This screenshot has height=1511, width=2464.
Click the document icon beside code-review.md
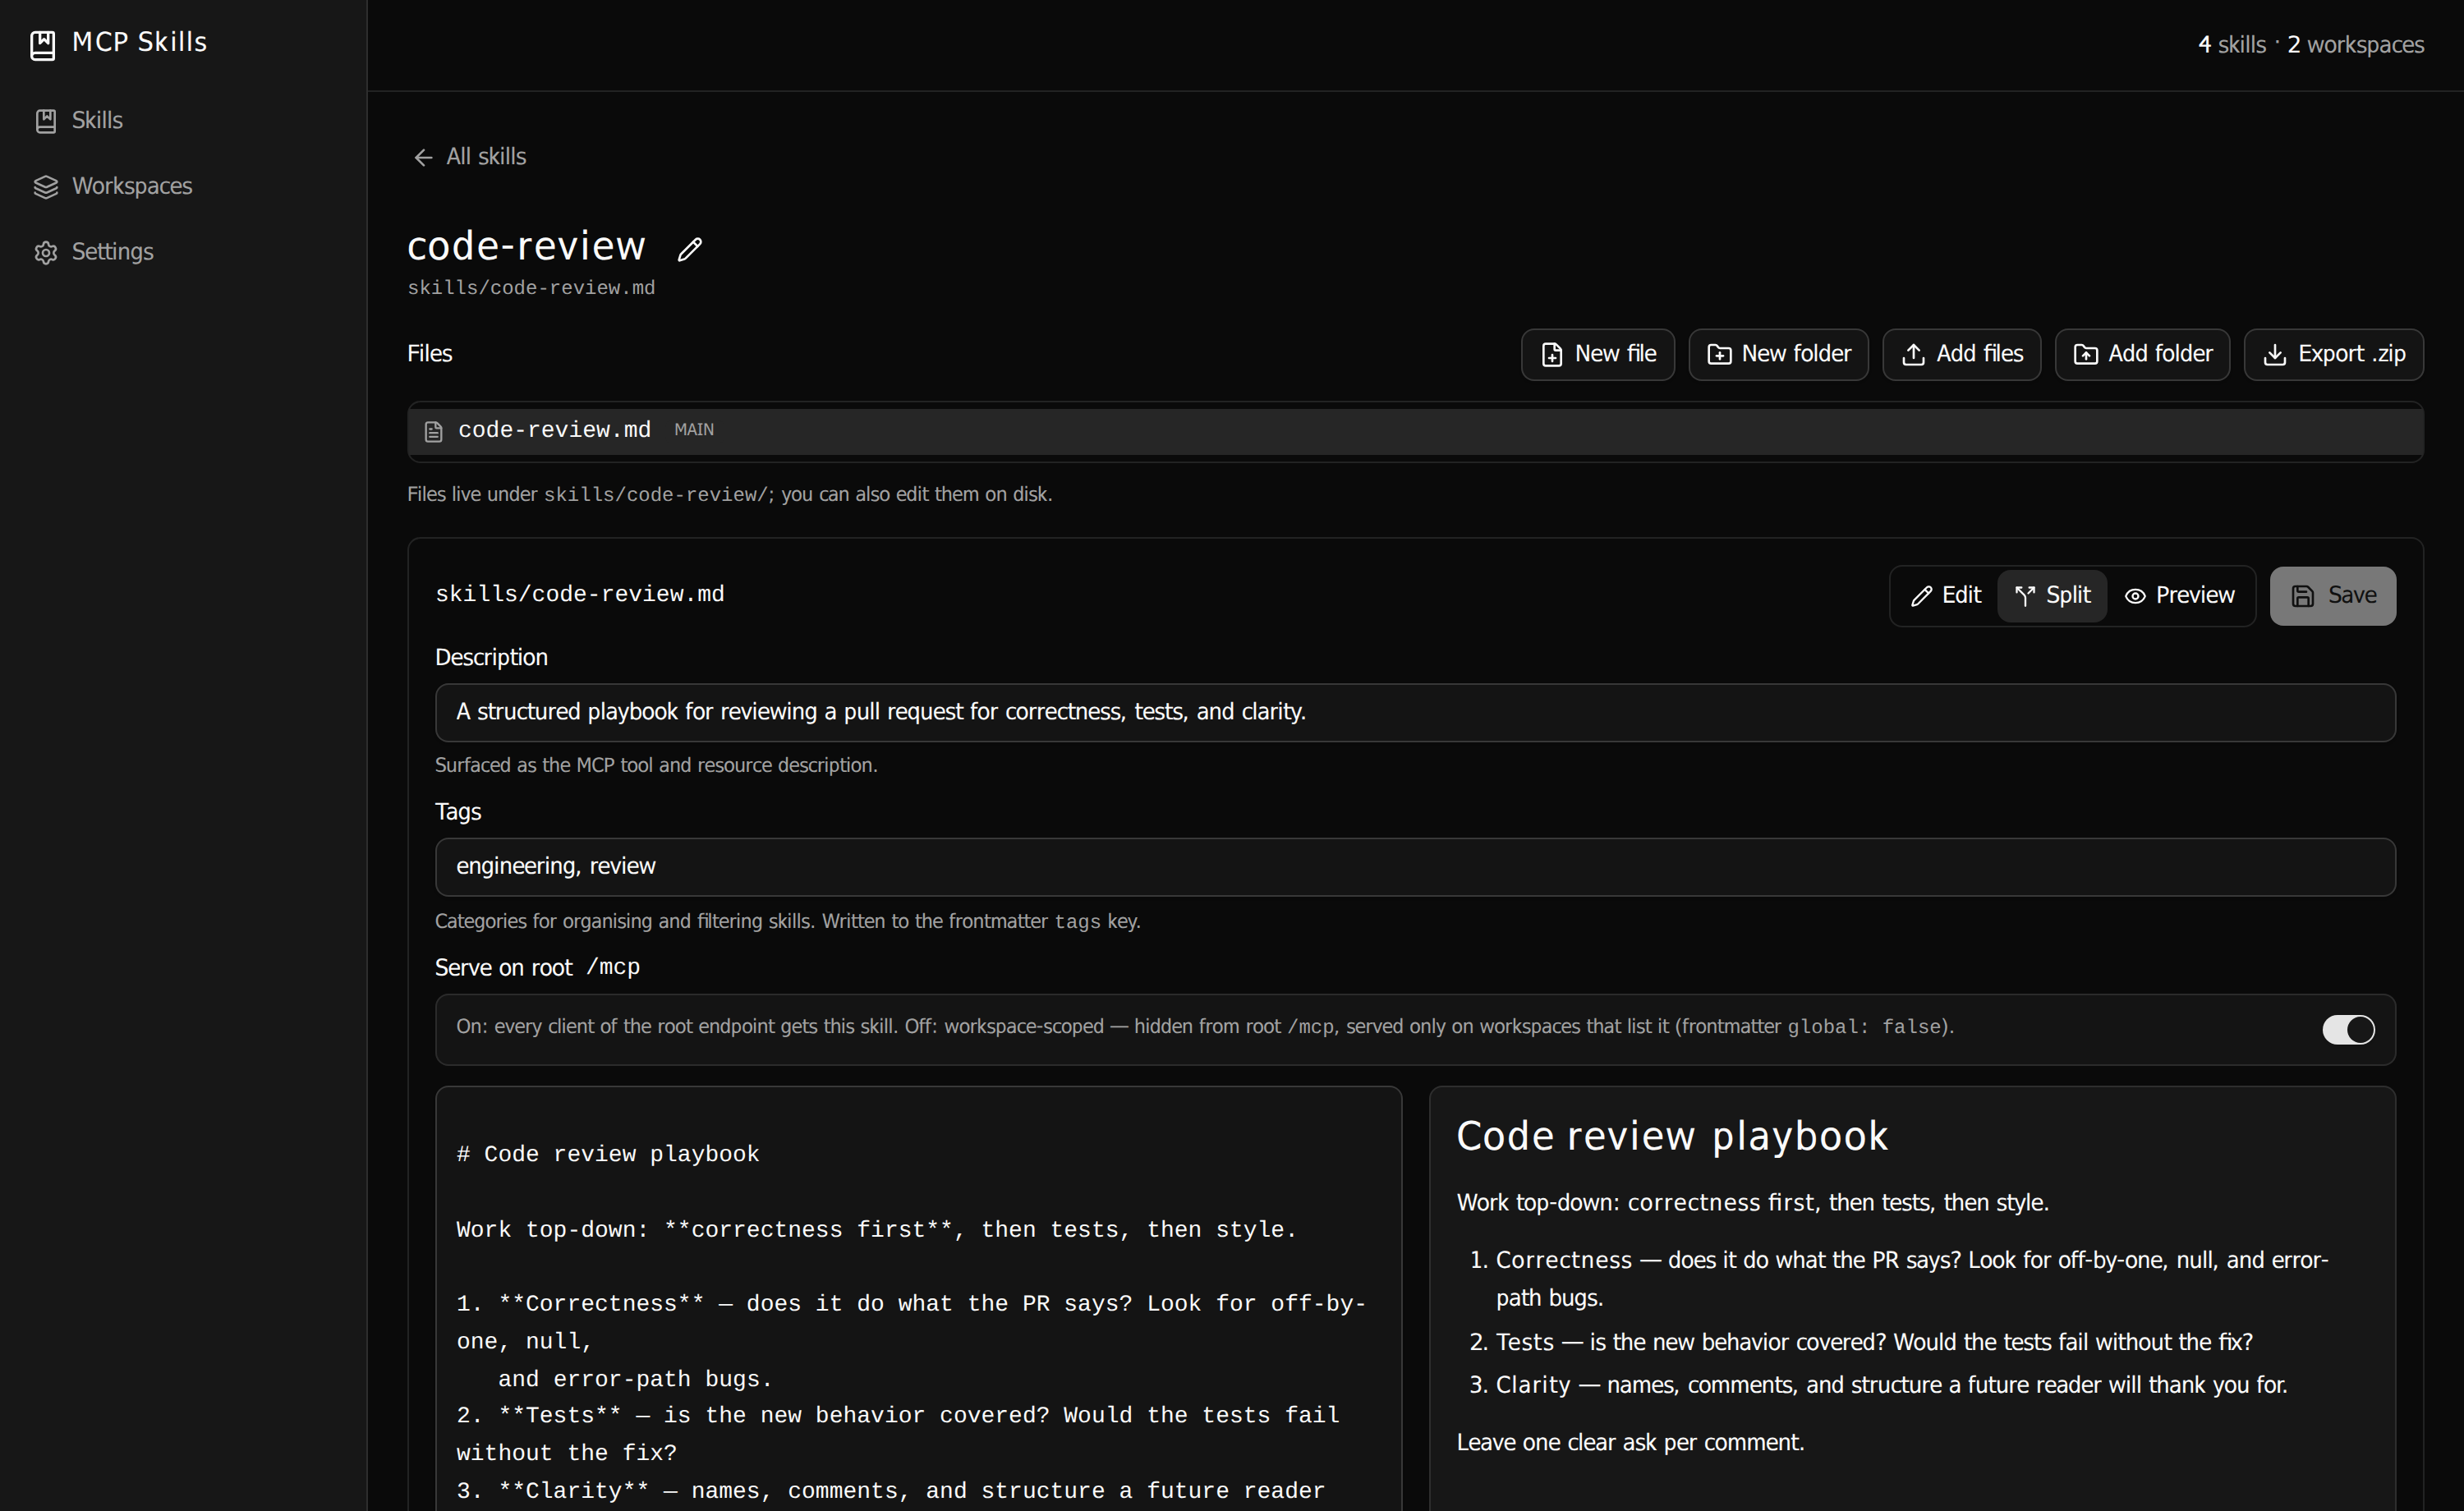tap(434, 431)
